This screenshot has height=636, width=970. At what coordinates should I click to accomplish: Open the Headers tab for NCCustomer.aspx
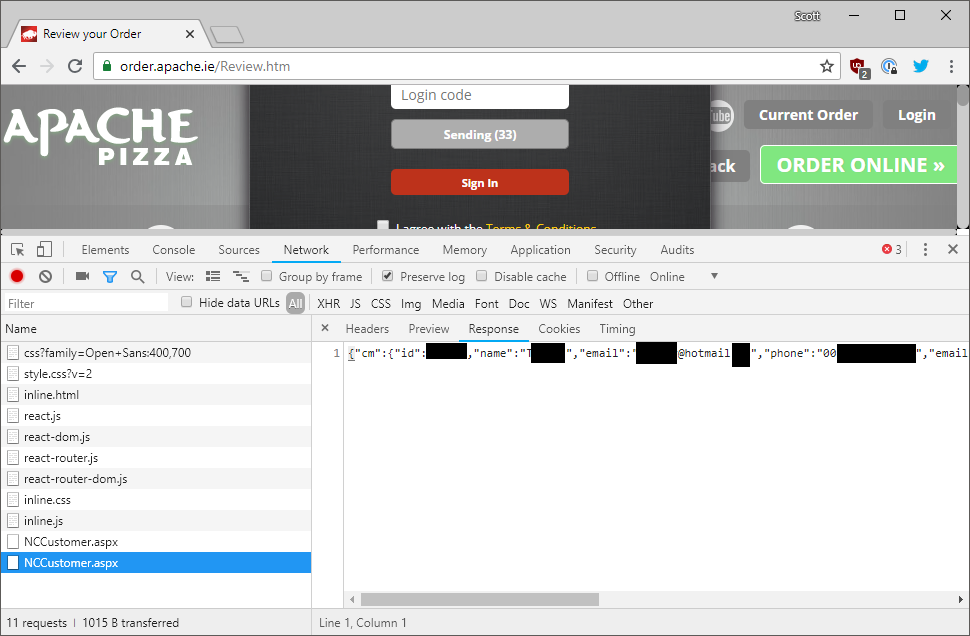[367, 328]
